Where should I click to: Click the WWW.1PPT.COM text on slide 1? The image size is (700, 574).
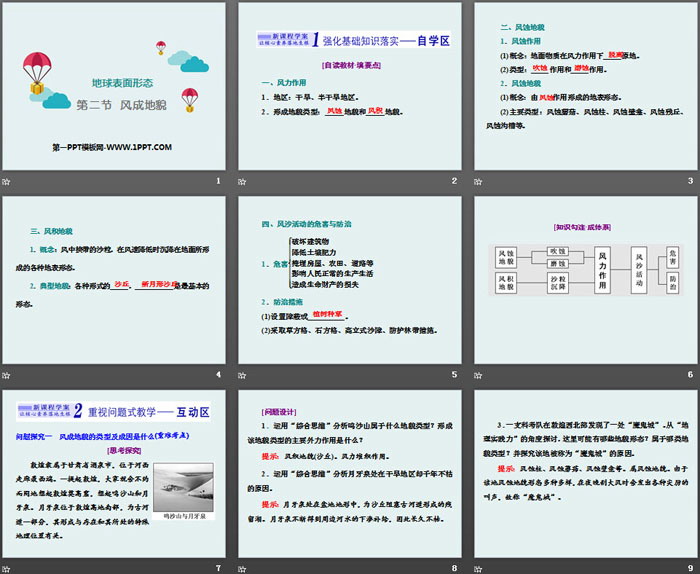tap(140, 147)
